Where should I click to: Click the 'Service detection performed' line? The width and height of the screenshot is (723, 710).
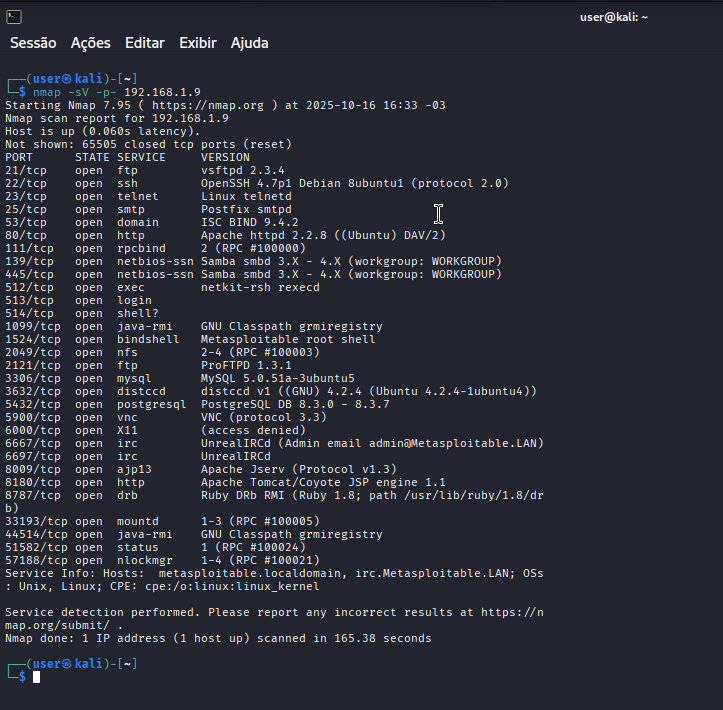tap(274, 619)
